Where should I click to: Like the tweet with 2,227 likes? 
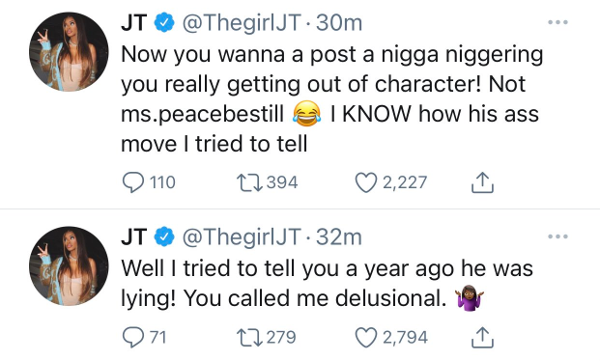366,183
